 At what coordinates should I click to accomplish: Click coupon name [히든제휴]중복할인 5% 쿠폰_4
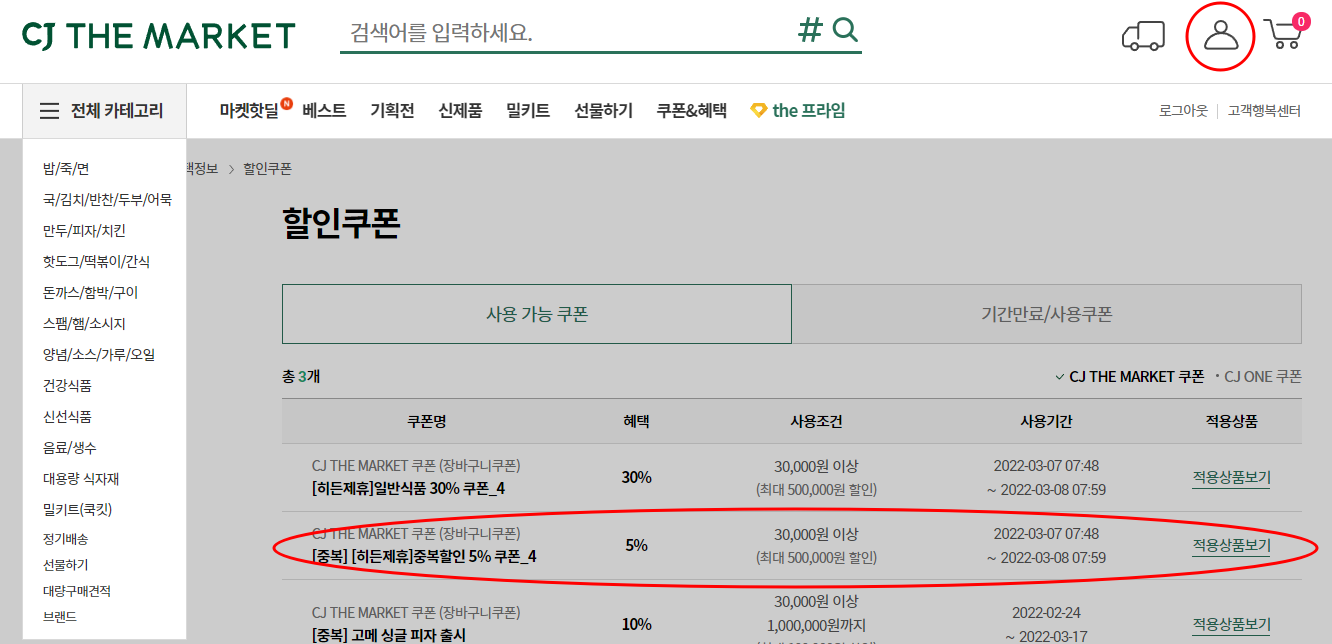(x=424, y=556)
